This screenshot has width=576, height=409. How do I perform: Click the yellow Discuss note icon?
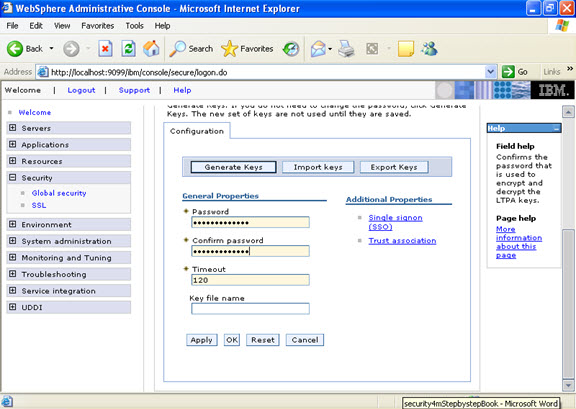coord(406,49)
